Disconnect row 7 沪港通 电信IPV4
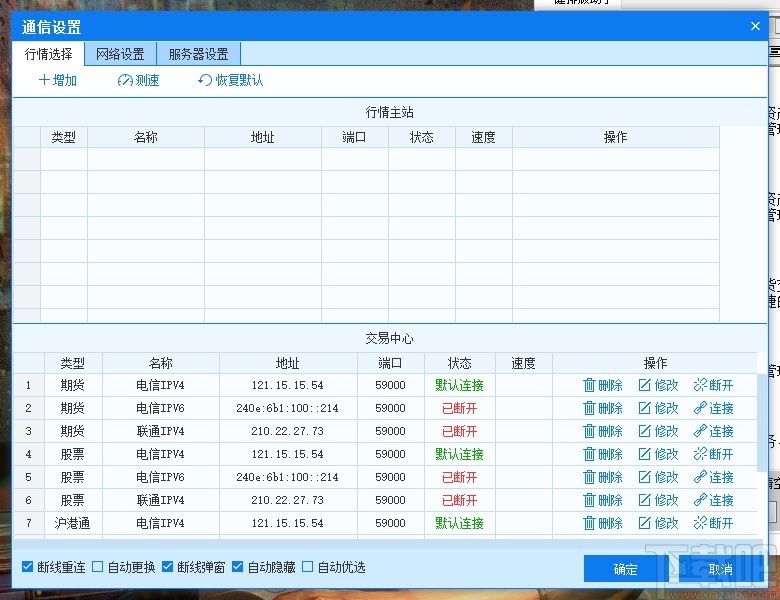 [713, 523]
